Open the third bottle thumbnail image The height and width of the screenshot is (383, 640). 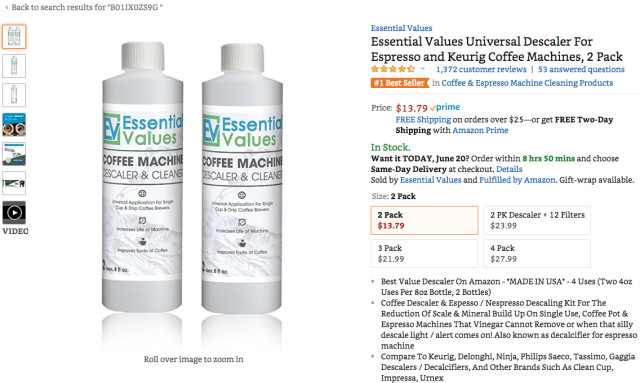point(14,95)
